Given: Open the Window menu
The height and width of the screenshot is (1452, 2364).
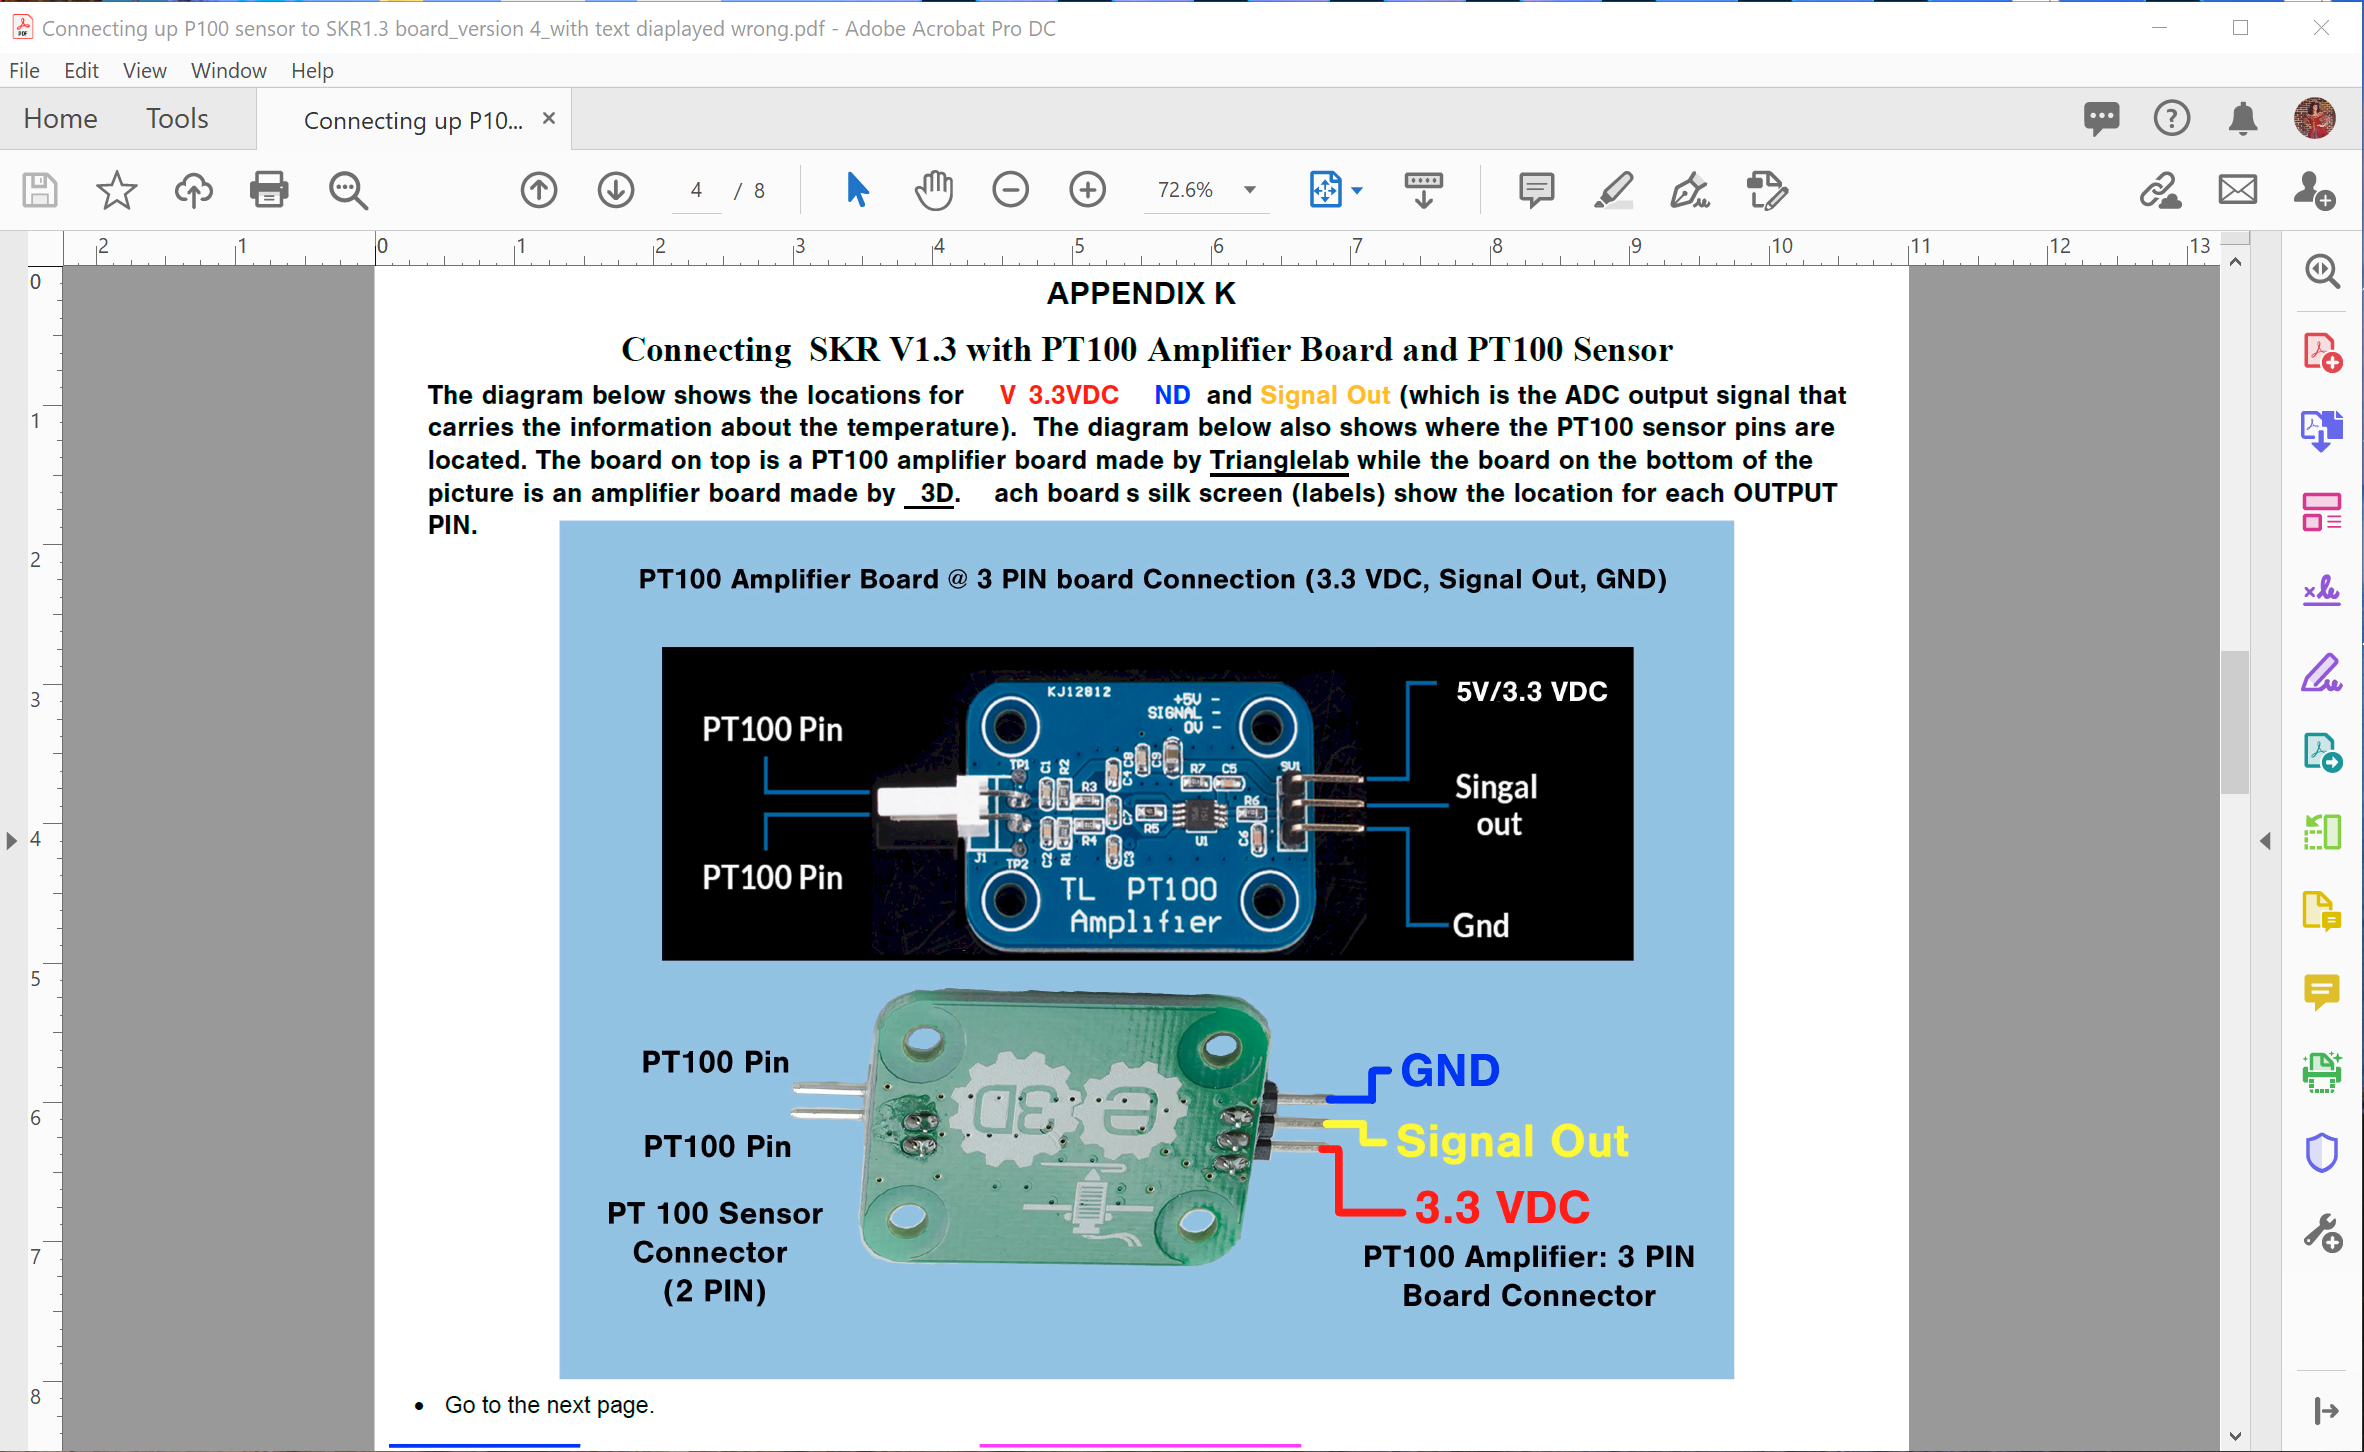Looking at the screenshot, I should pyautogui.click(x=228, y=70).
